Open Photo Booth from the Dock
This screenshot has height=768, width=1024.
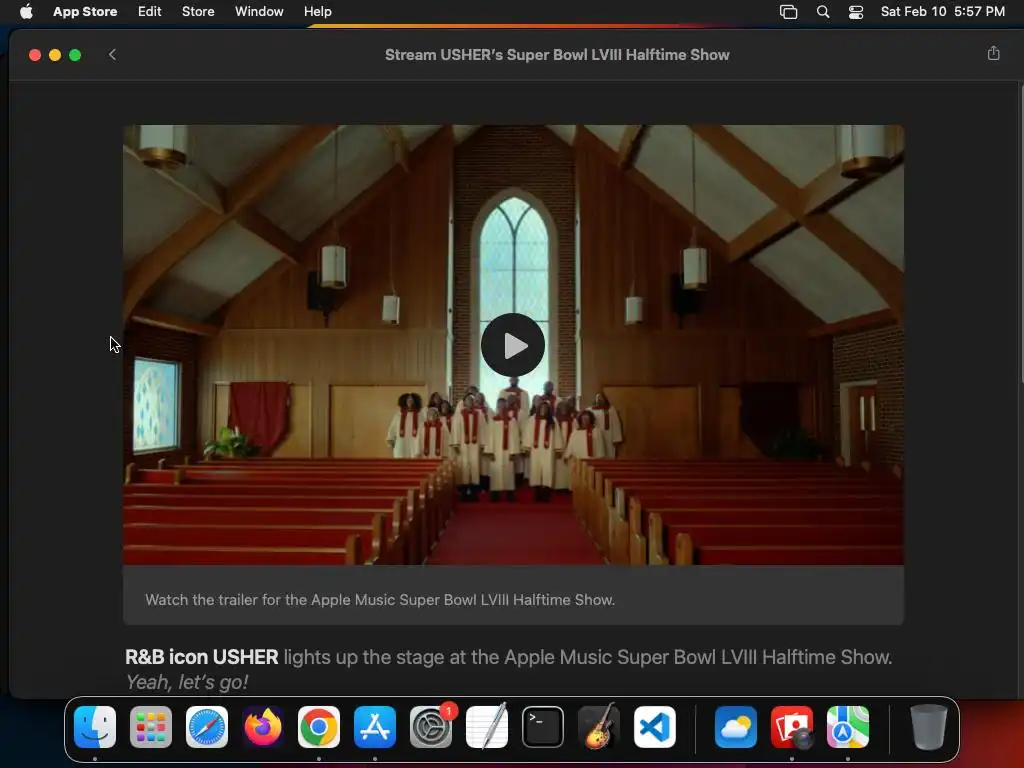(x=792, y=727)
